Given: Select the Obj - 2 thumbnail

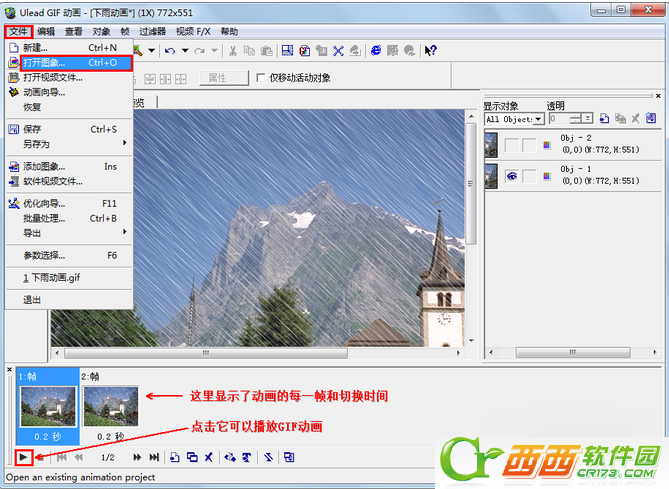Looking at the screenshot, I should [x=492, y=145].
